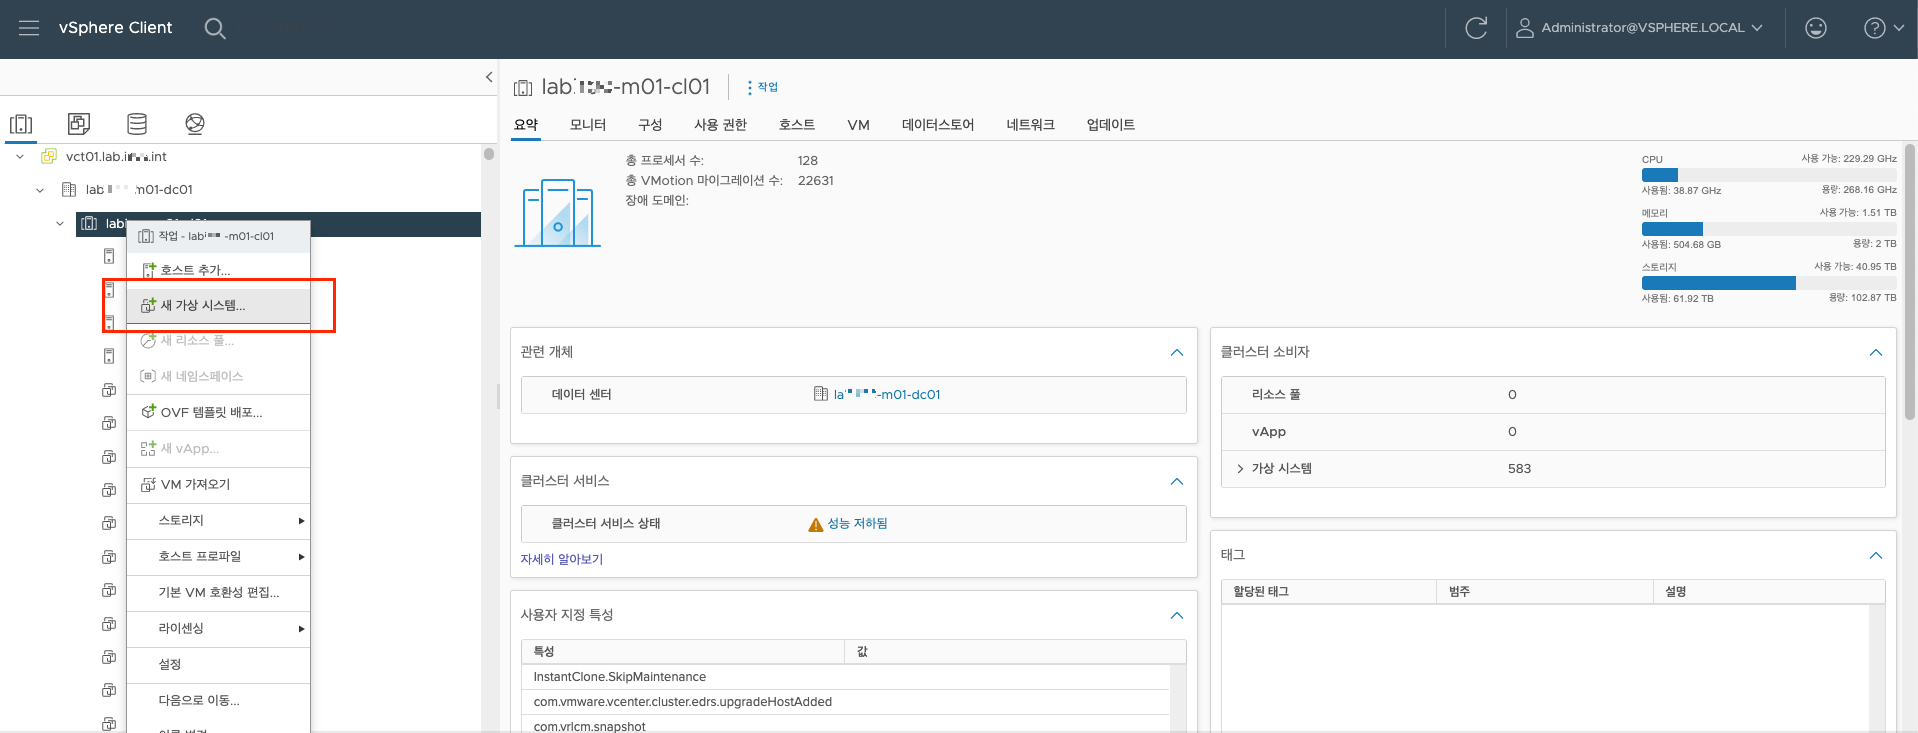Switch to the 네트워크 tab
Image resolution: width=1918 pixels, height=733 pixels.
point(1030,125)
